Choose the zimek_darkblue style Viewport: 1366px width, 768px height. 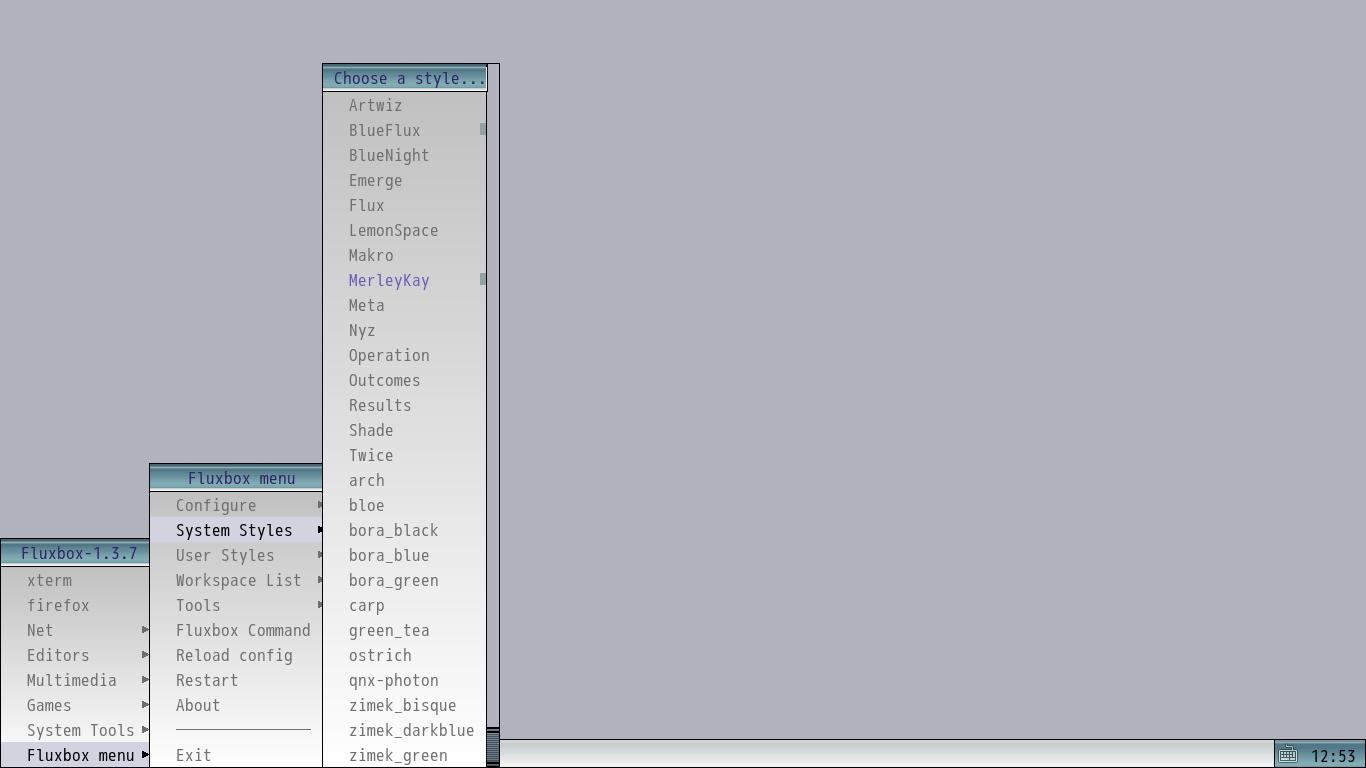click(x=405, y=730)
